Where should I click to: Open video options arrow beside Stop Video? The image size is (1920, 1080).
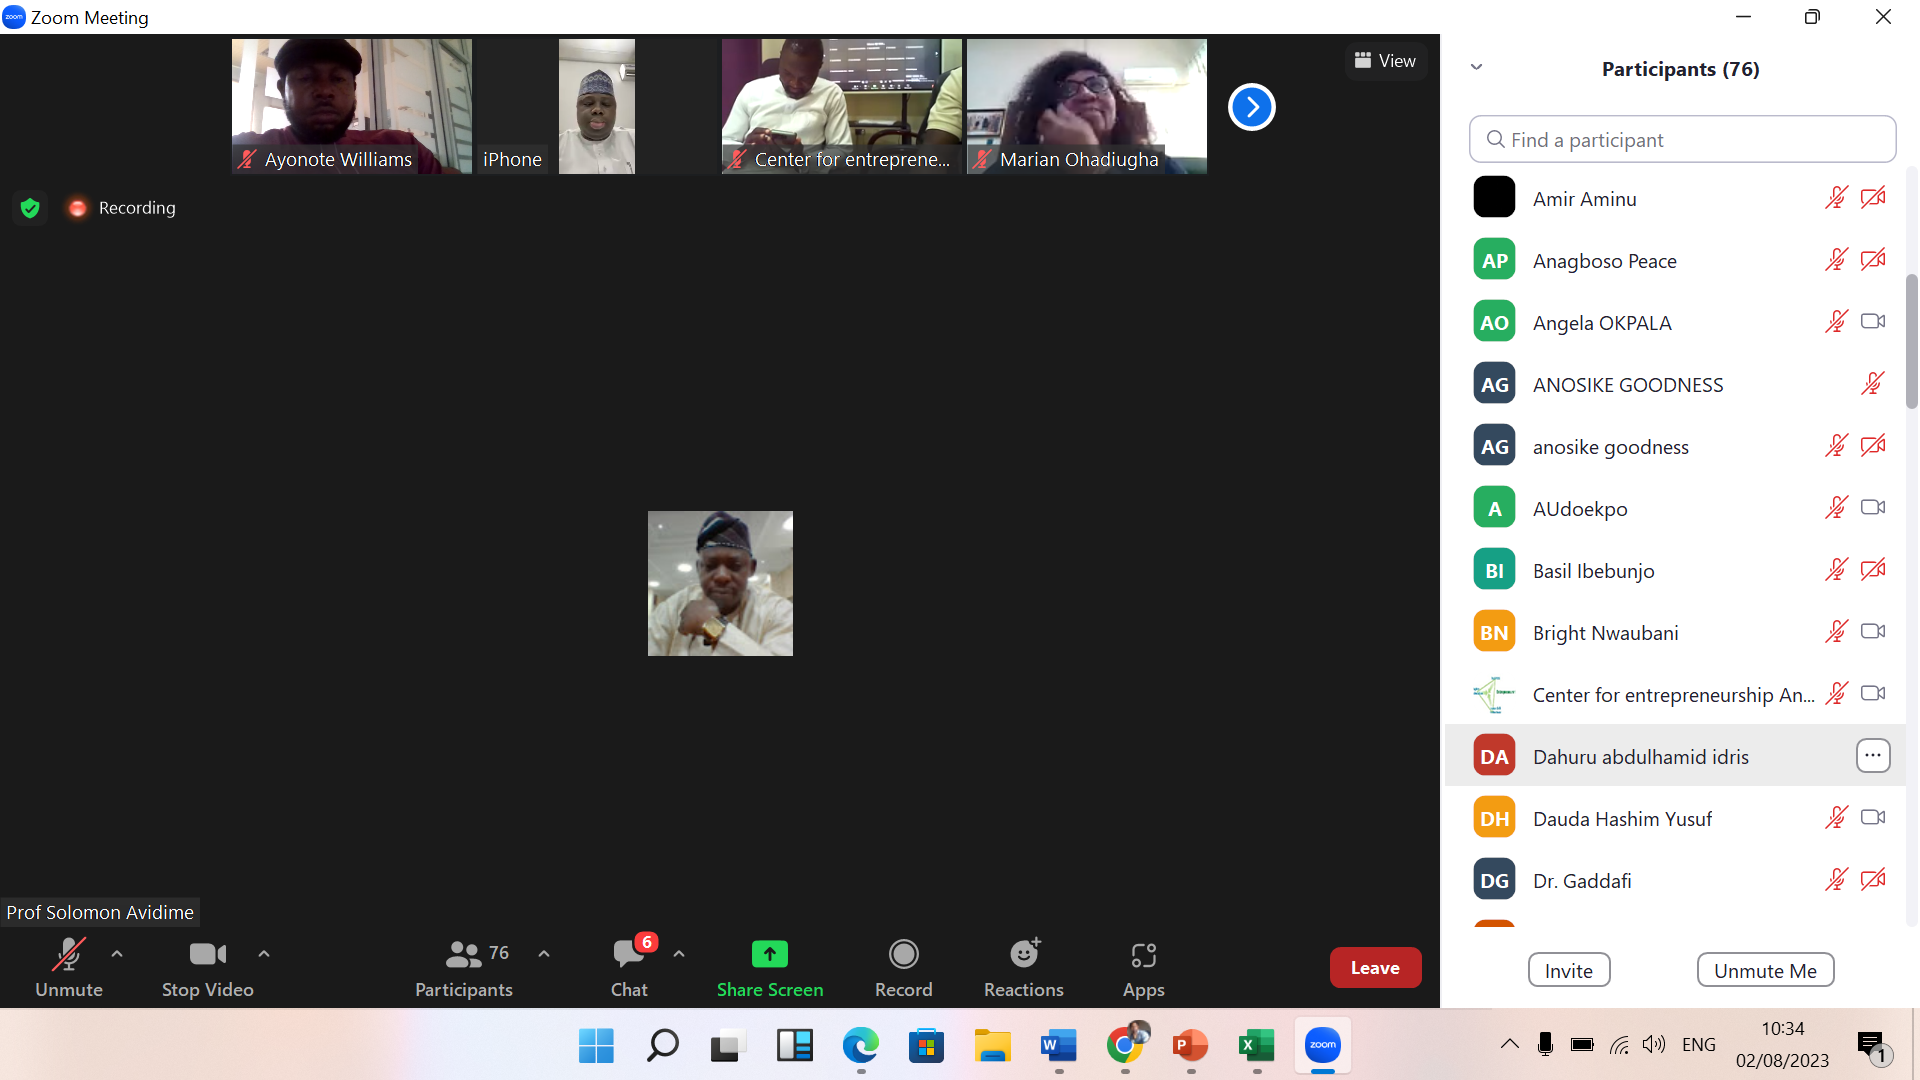pos(264,954)
